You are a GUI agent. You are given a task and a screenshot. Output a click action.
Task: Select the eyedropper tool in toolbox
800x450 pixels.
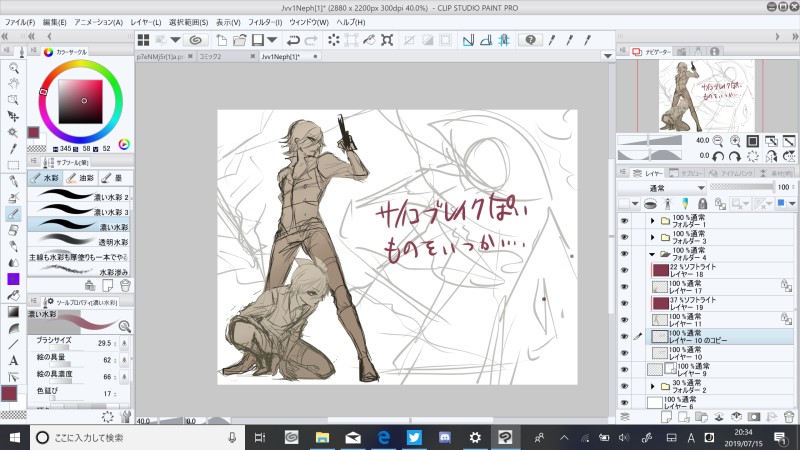(x=13, y=148)
